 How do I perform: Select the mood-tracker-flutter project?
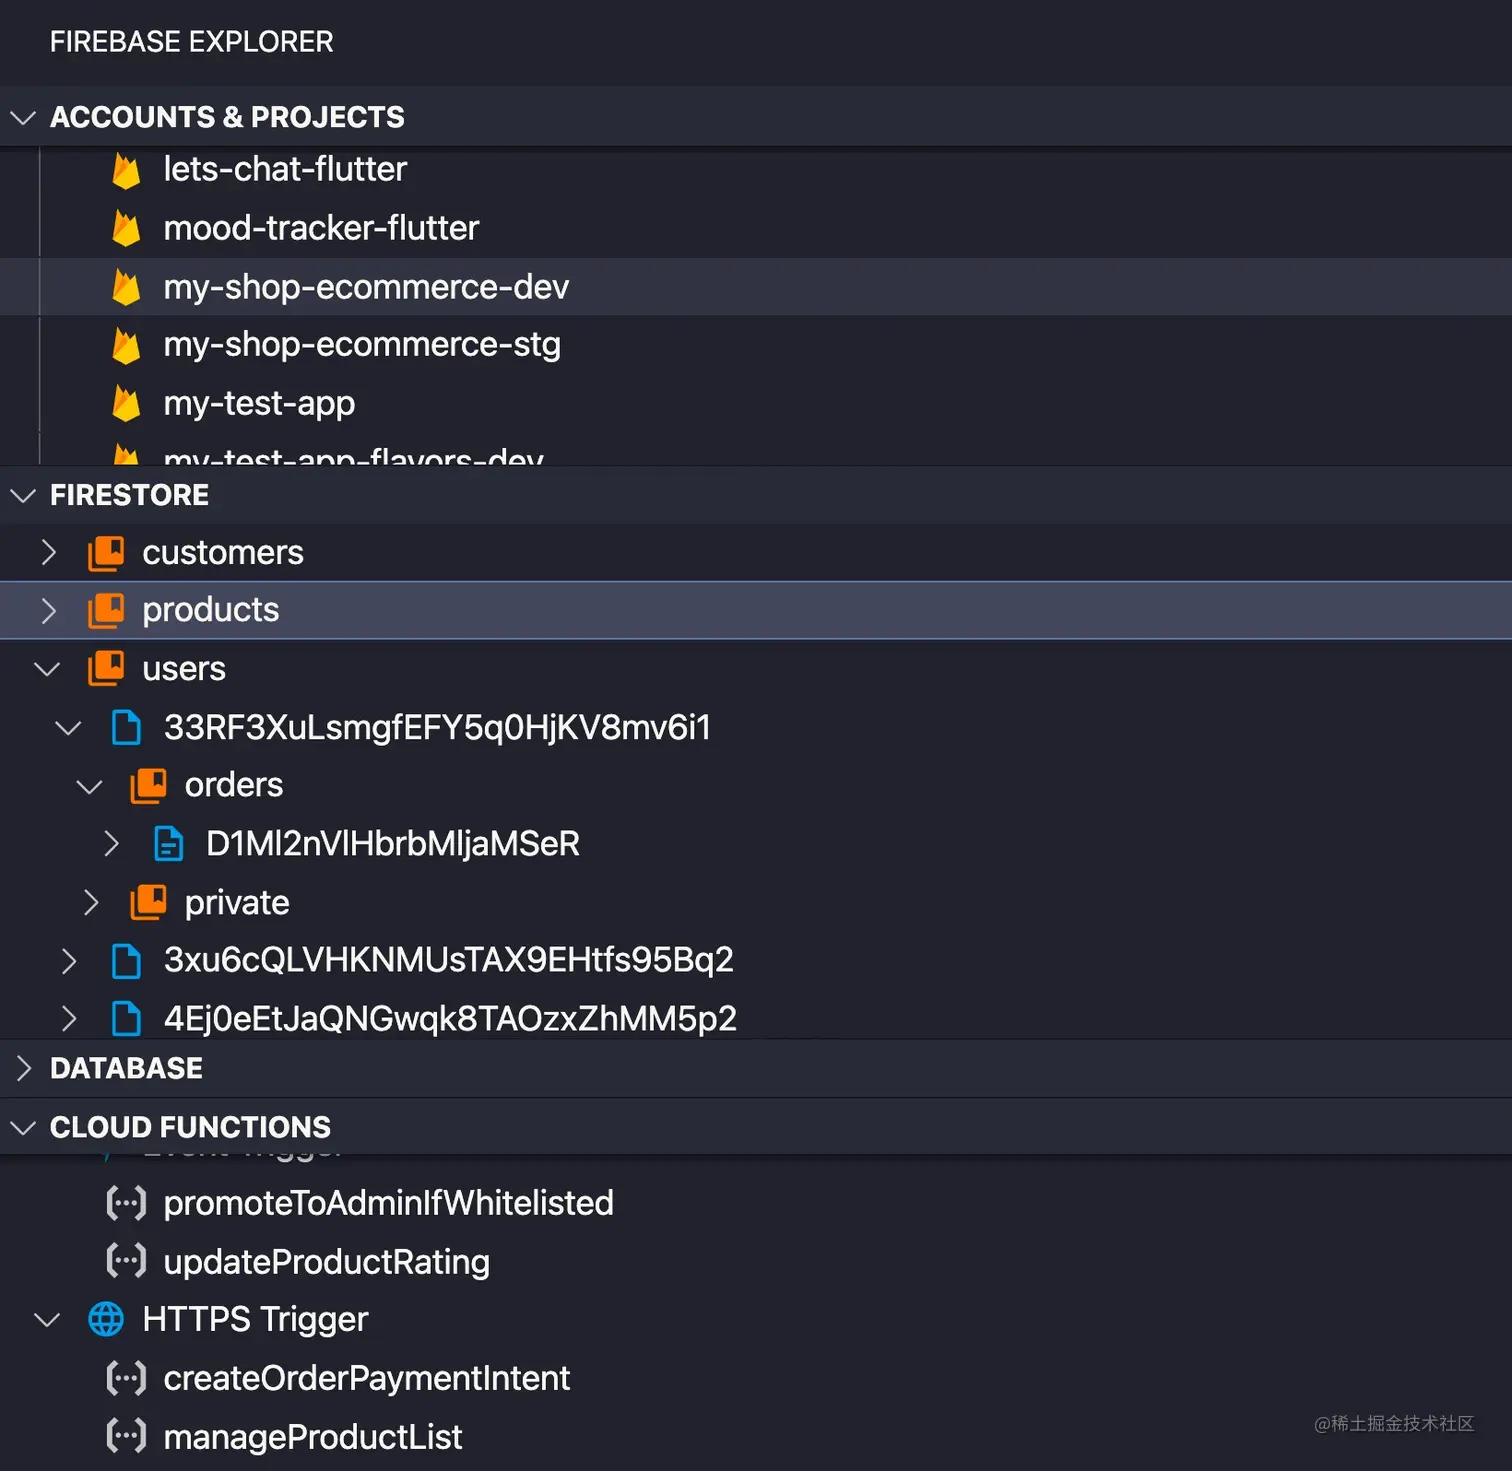pyautogui.click(x=321, y=228)
